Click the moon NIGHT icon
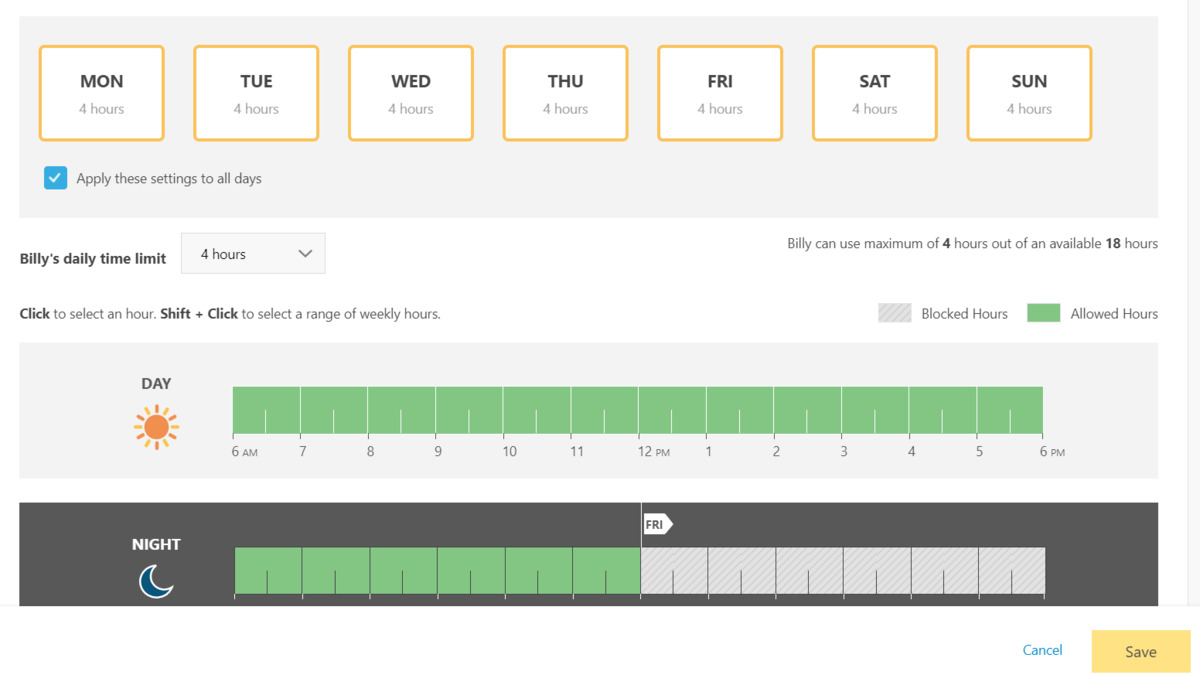1200x675 pixels. [156, 581]
